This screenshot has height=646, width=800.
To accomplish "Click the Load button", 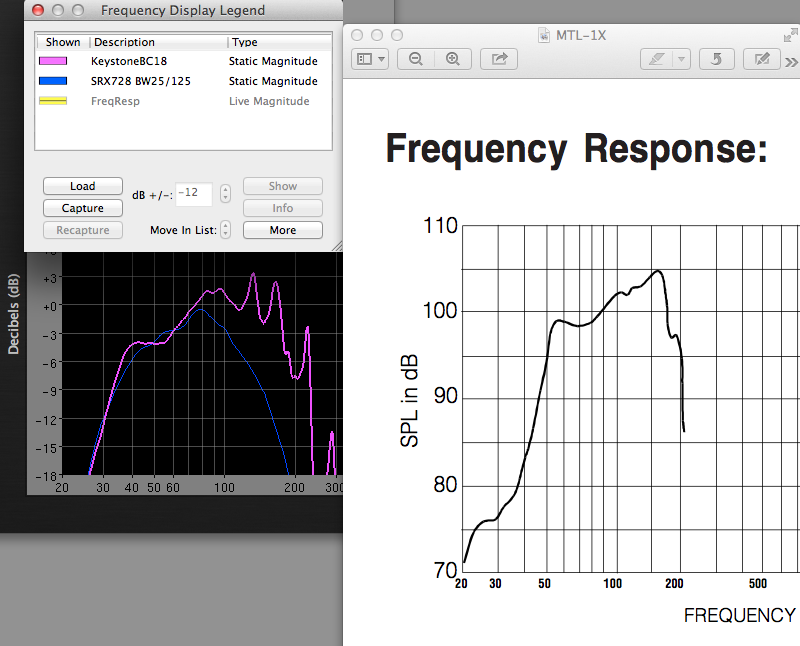I will 83,186.
